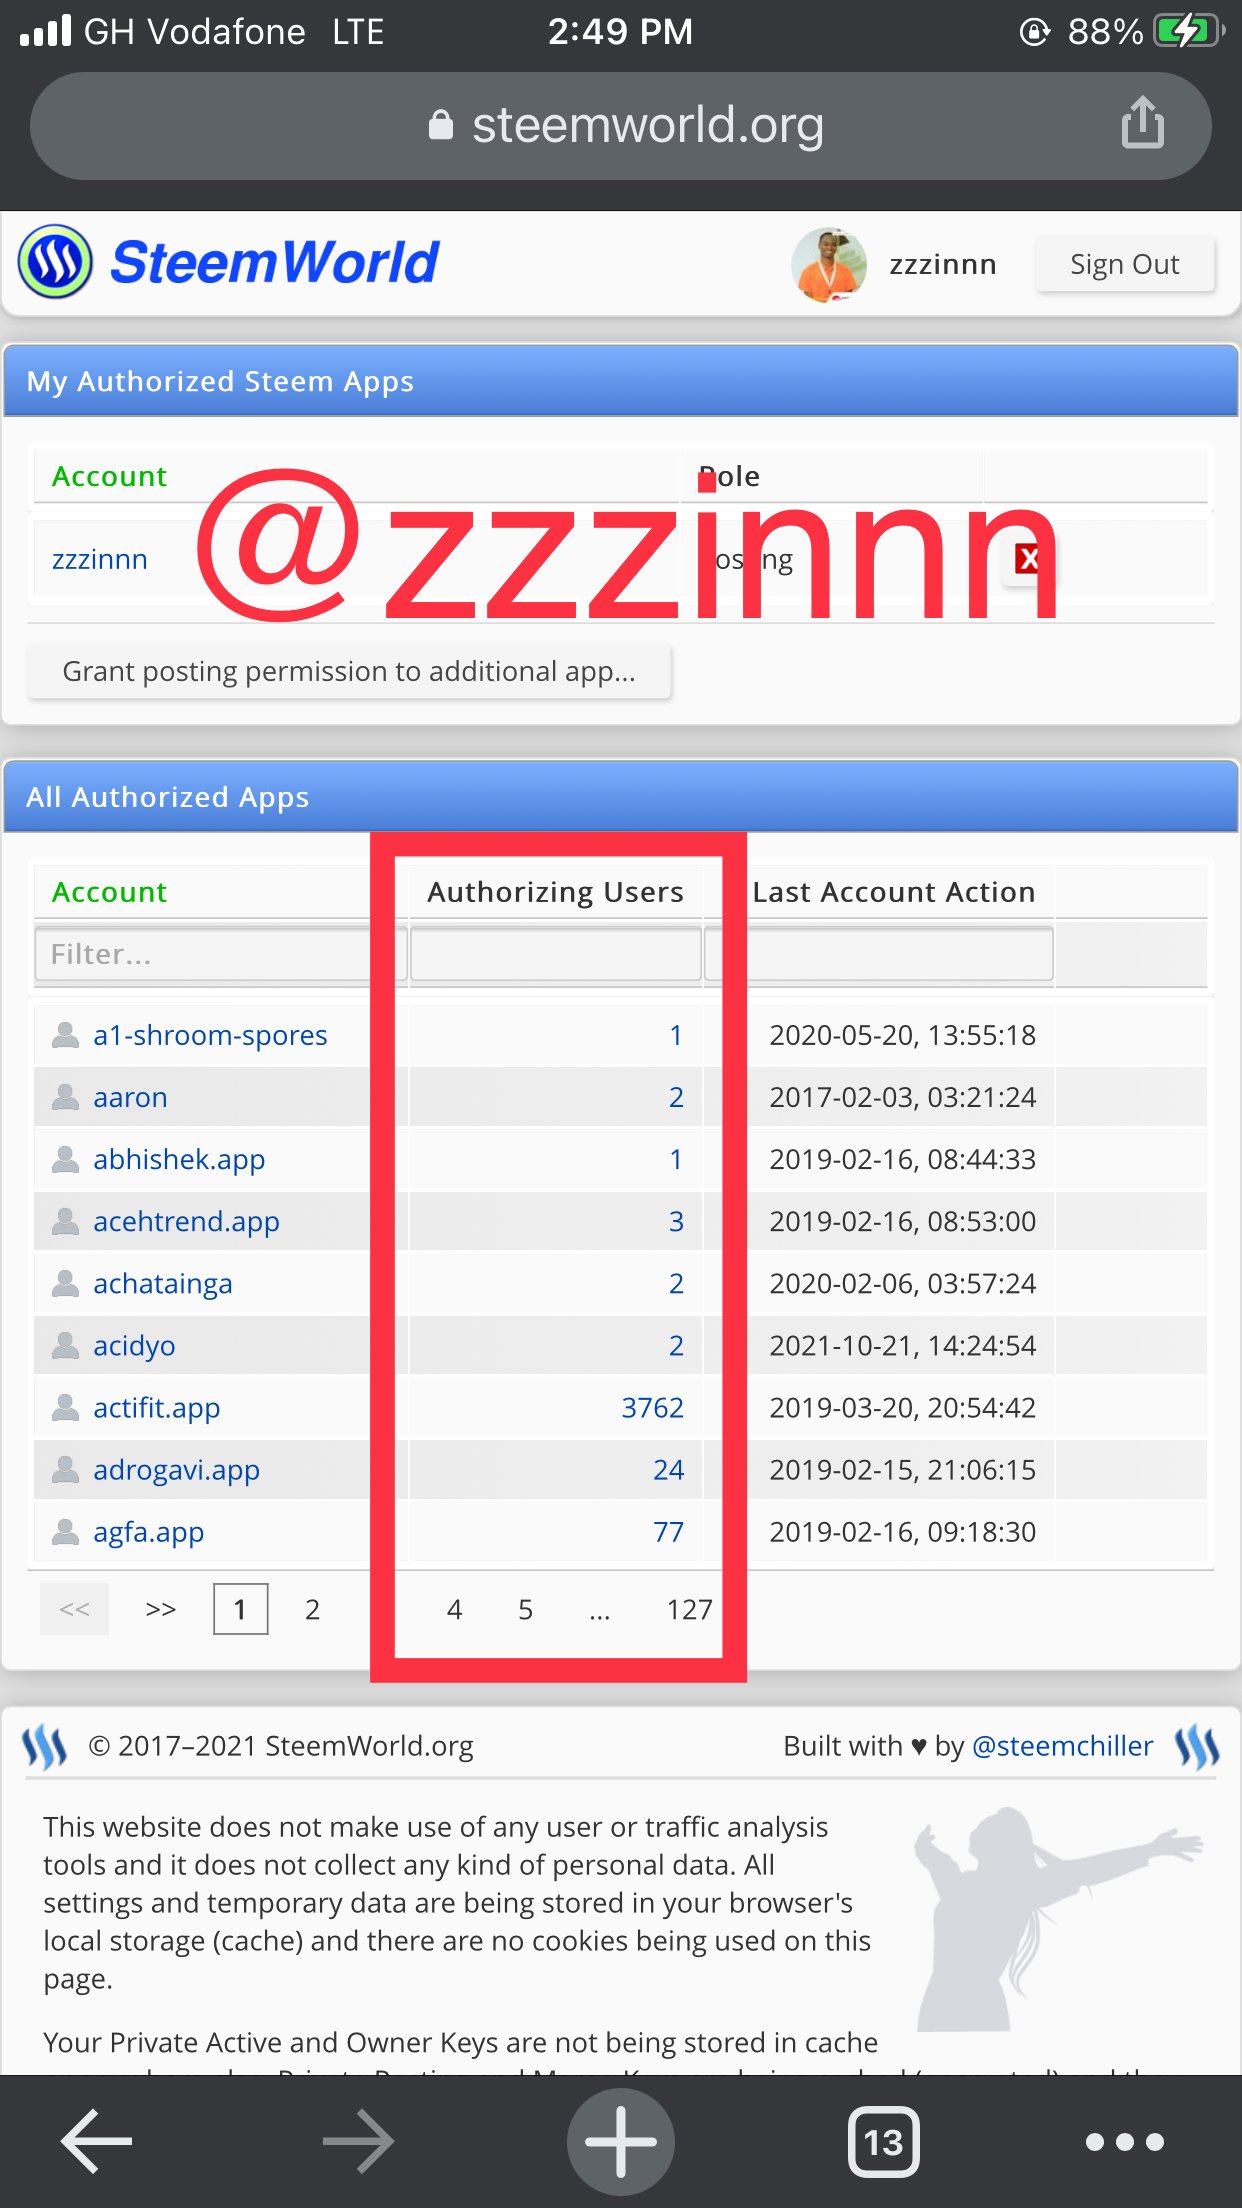Image resolution: width=1242 pixels, height=2208 pixels.
Task: Click the date 2020-05-20, 13:55:18
Action: (902, 1035)
